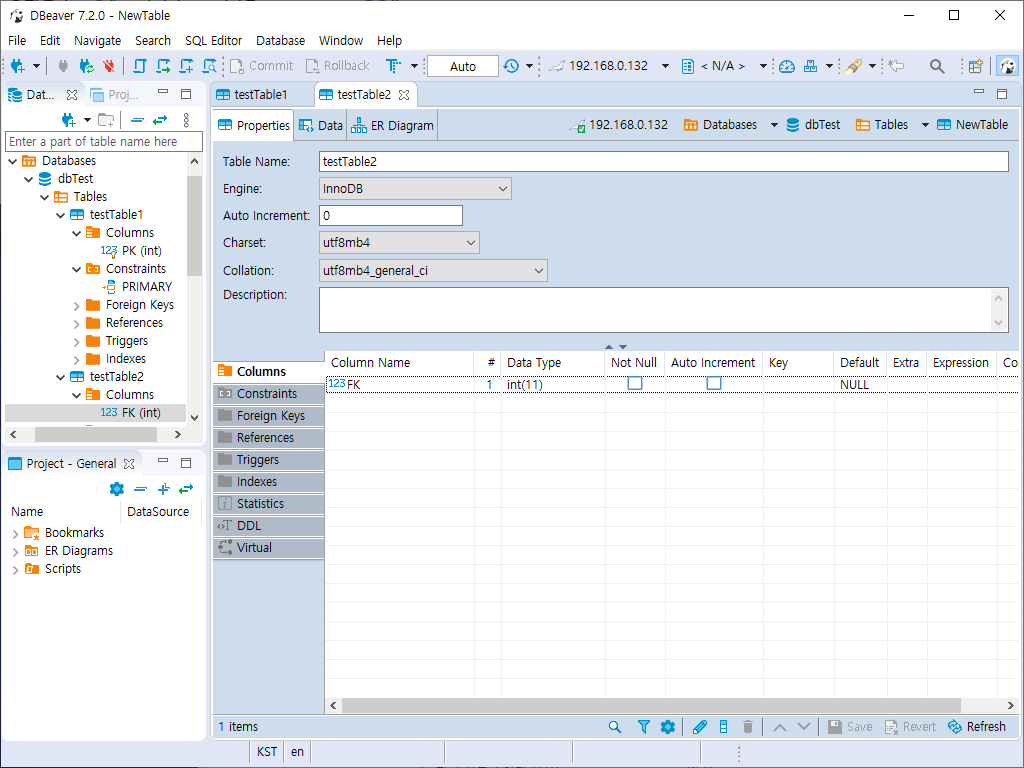
Task: Click the Table Name input field
Action: click(x=663, y=161)
